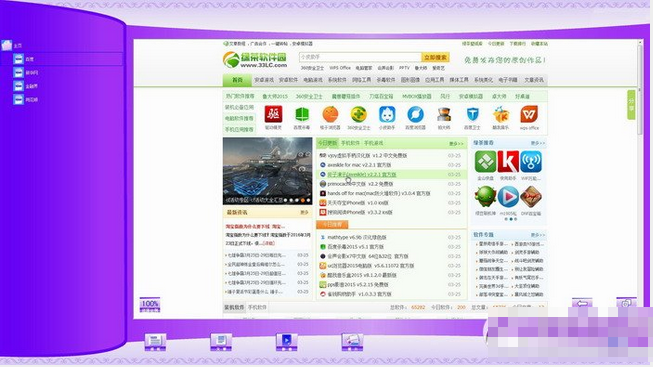The height and width of the screenshot is (367, 653).
Task: Open 'avmkle for mac v2.2.1' list entry
Action: 359,165
